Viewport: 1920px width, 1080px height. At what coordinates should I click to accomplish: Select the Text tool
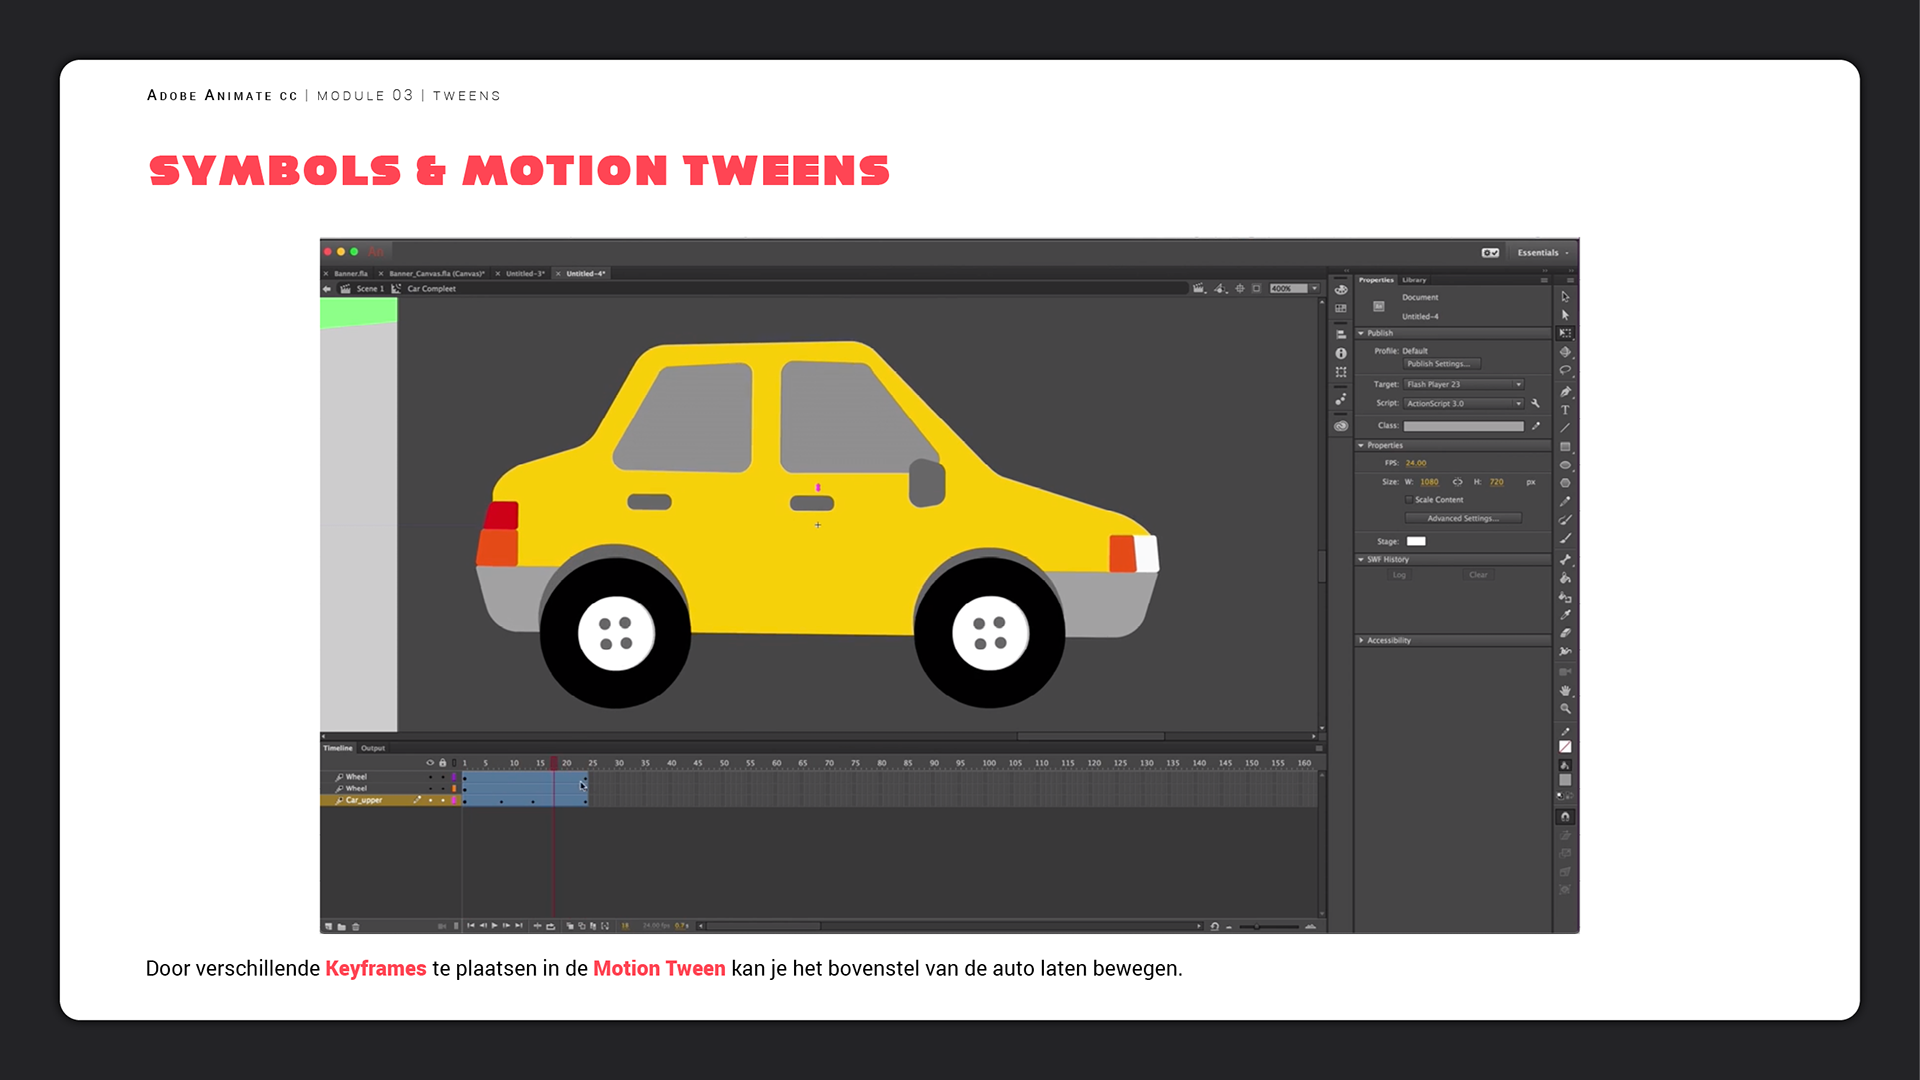coord(1565,410)
